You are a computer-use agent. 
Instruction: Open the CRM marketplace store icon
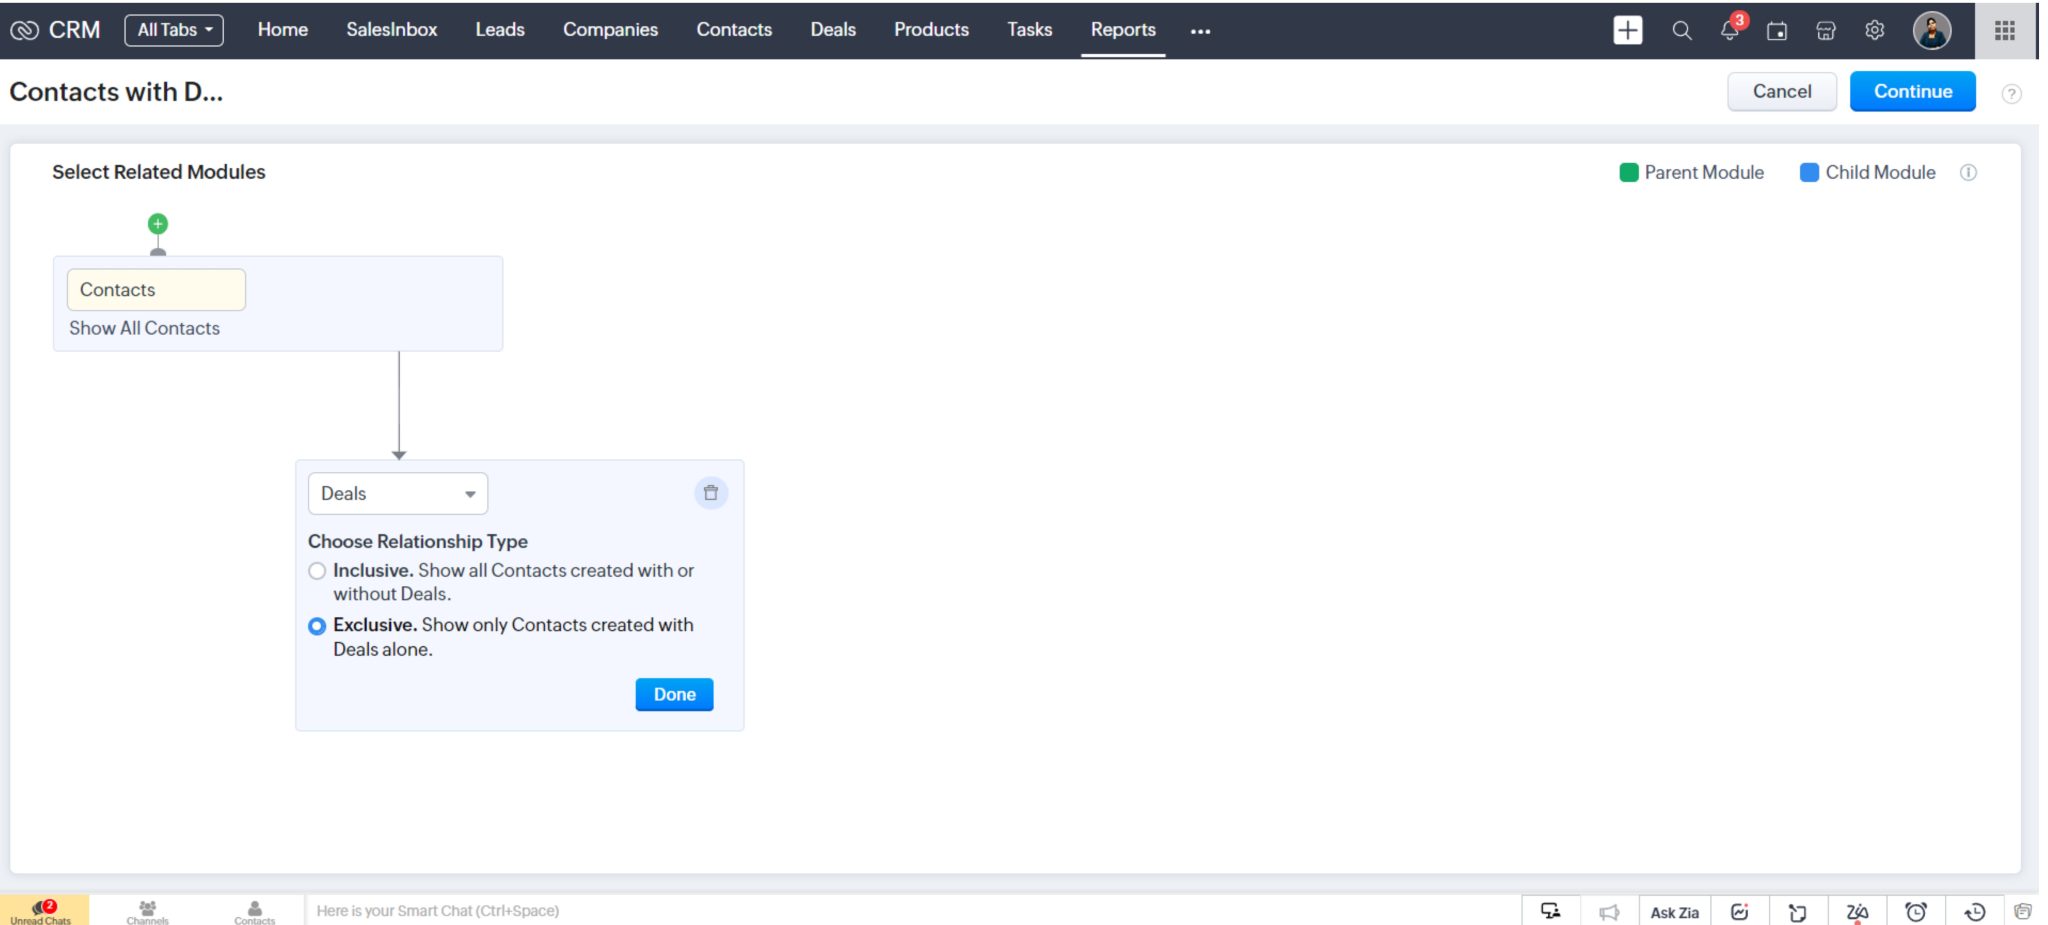point(1825,30)
